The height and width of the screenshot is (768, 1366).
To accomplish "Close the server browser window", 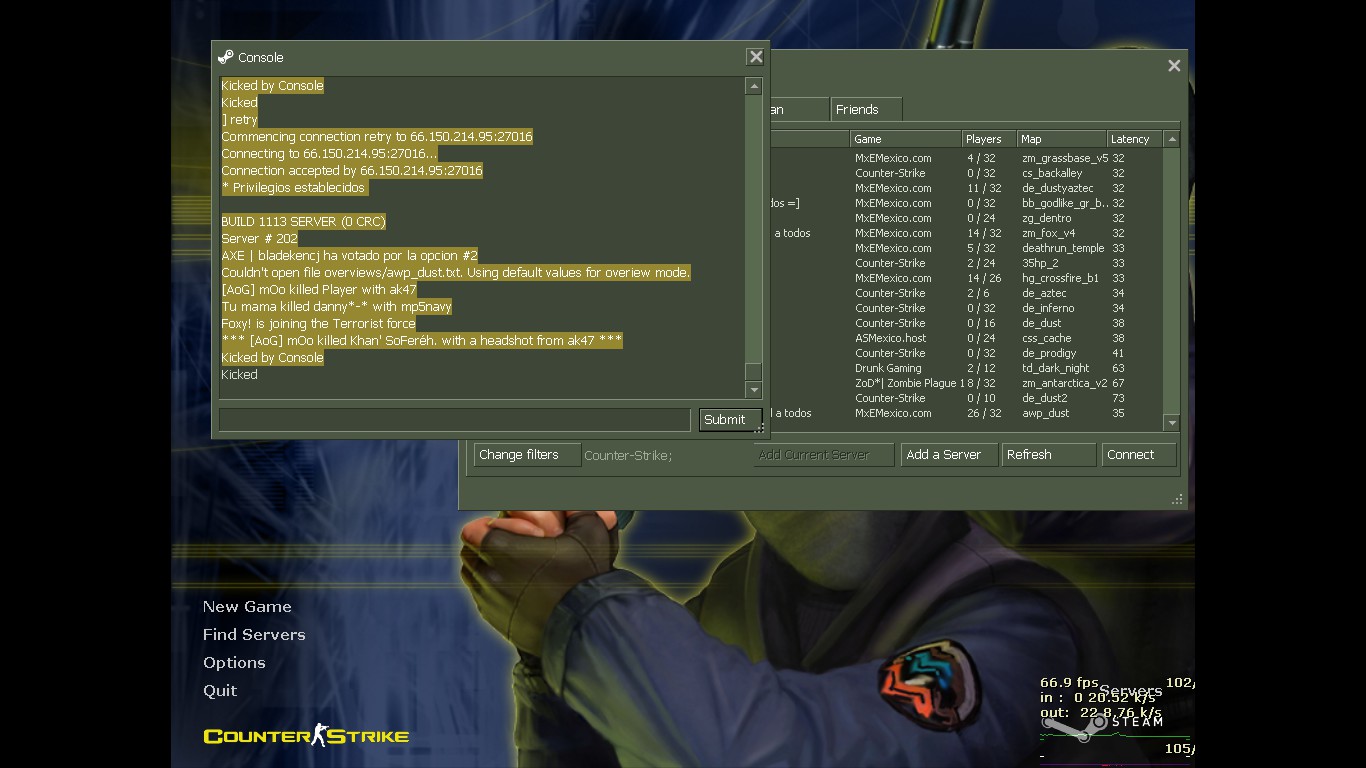I will [1174, 65].
